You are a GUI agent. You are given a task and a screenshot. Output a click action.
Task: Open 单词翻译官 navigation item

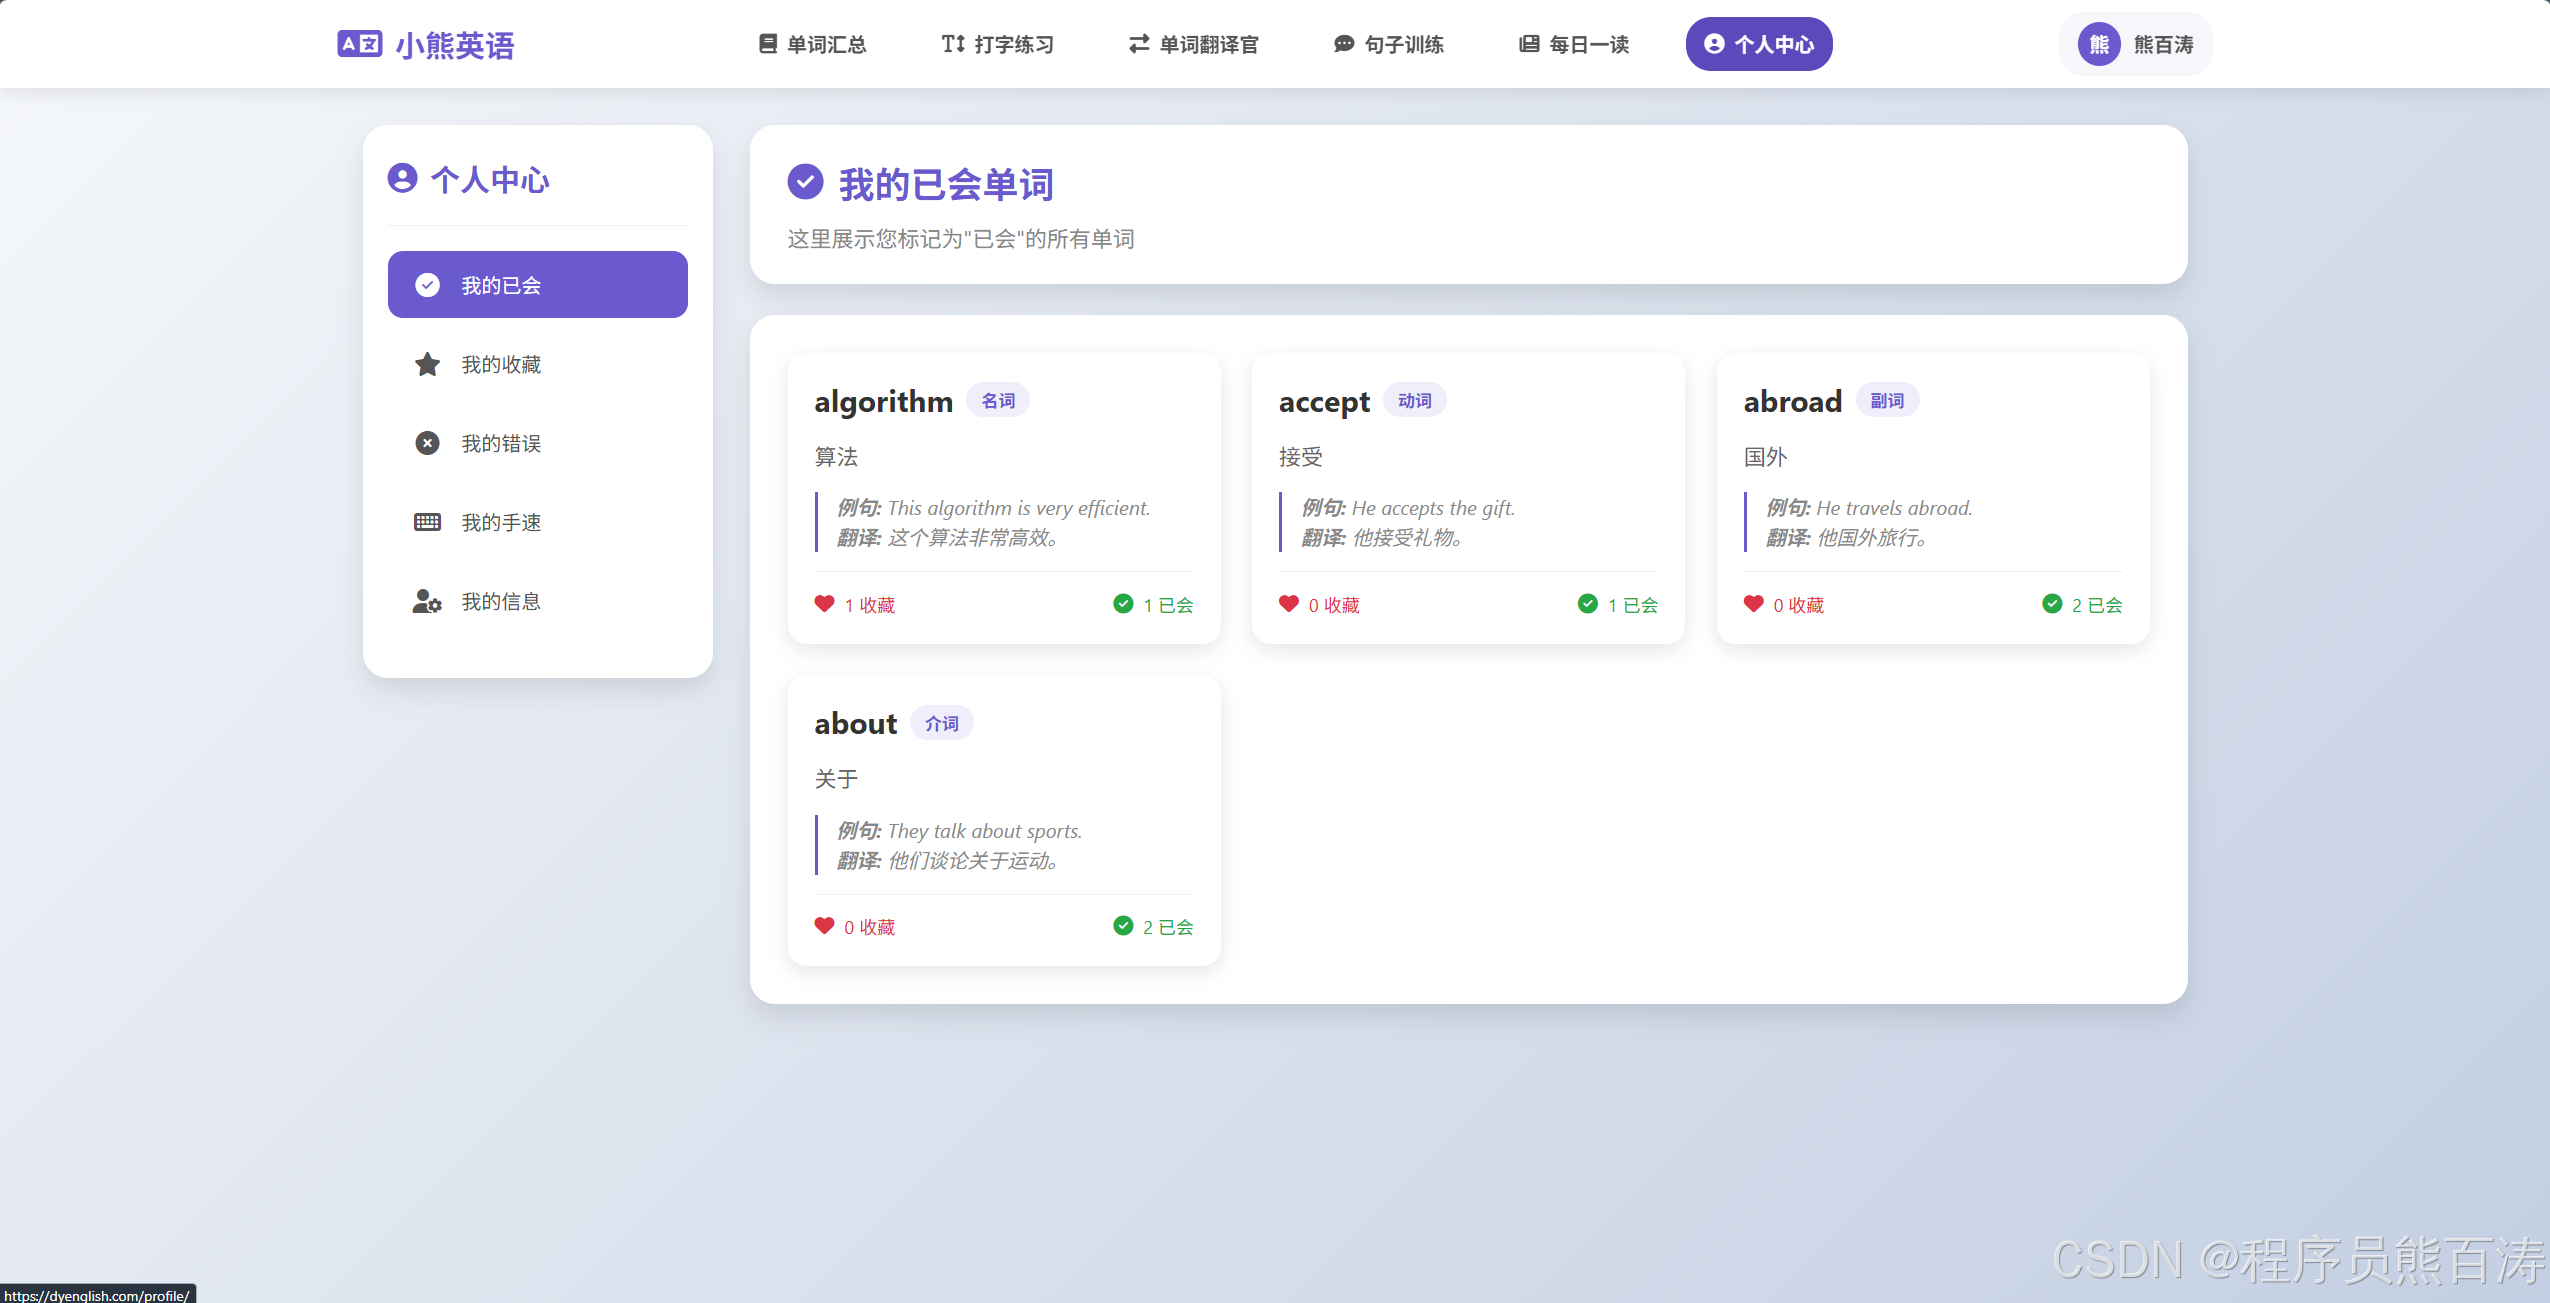1194,44
